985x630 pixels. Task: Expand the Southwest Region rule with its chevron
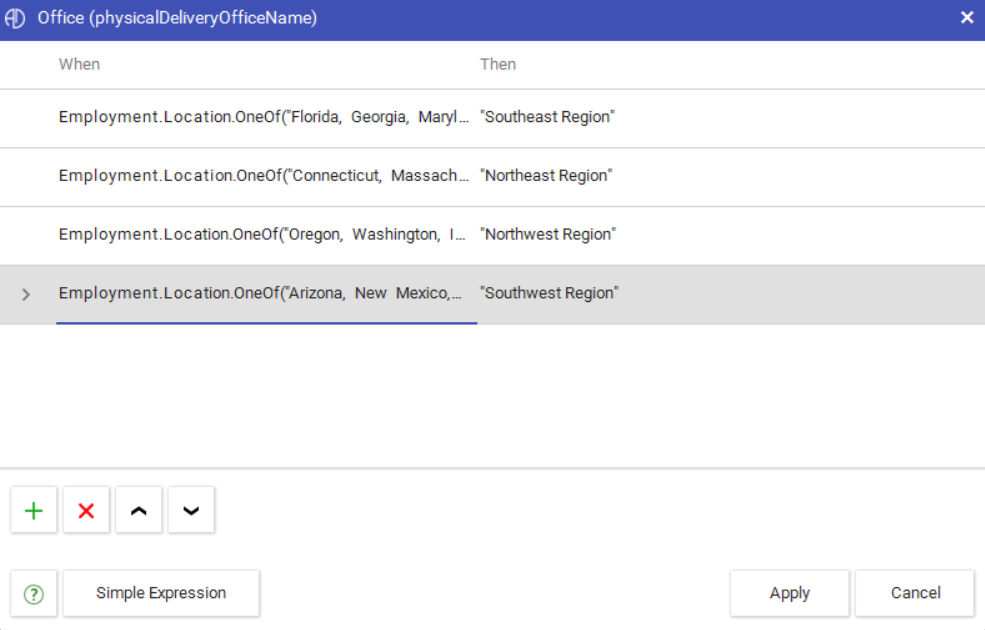click(x=25, y=293)
